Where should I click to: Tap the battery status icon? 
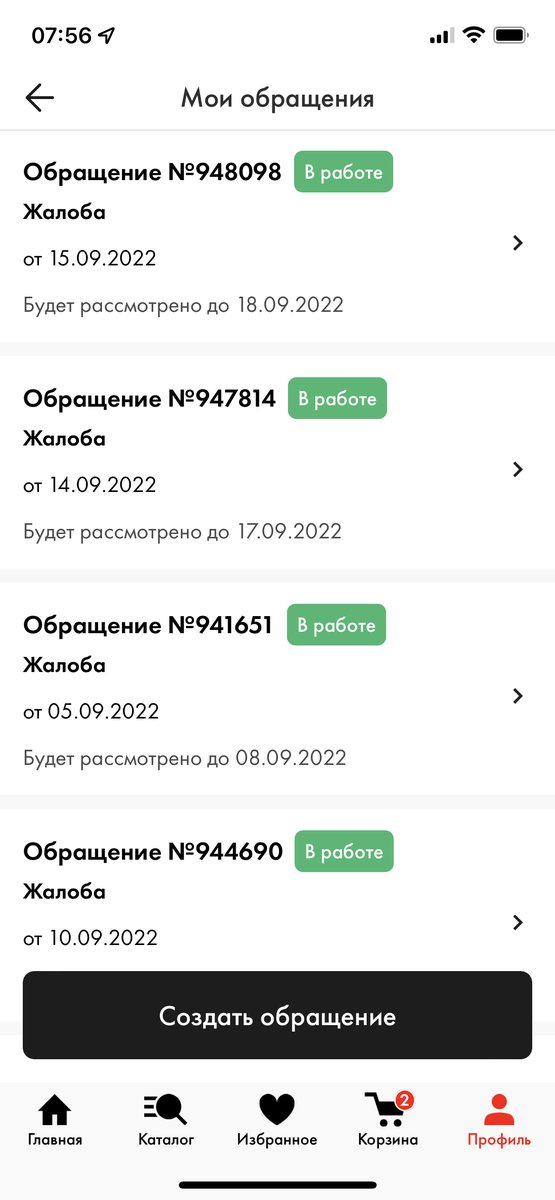[x=512, y=35]
